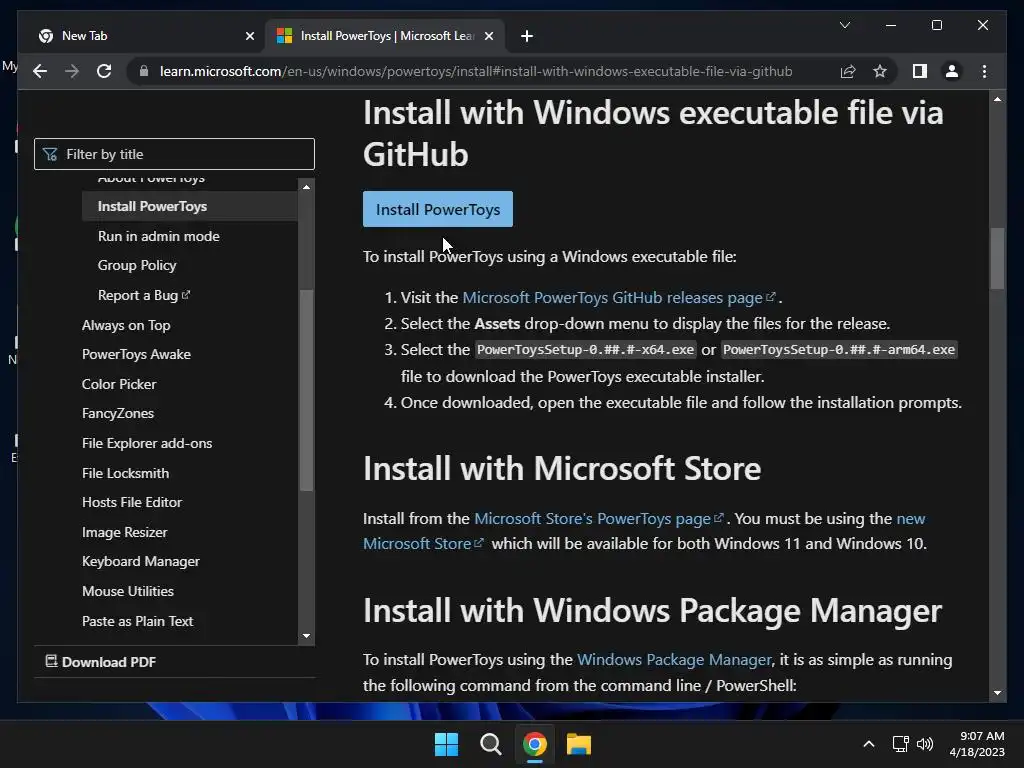Select the Install PowerToys browser tab
Viewport: 1024px width, 768px height.
pos(385,36)
